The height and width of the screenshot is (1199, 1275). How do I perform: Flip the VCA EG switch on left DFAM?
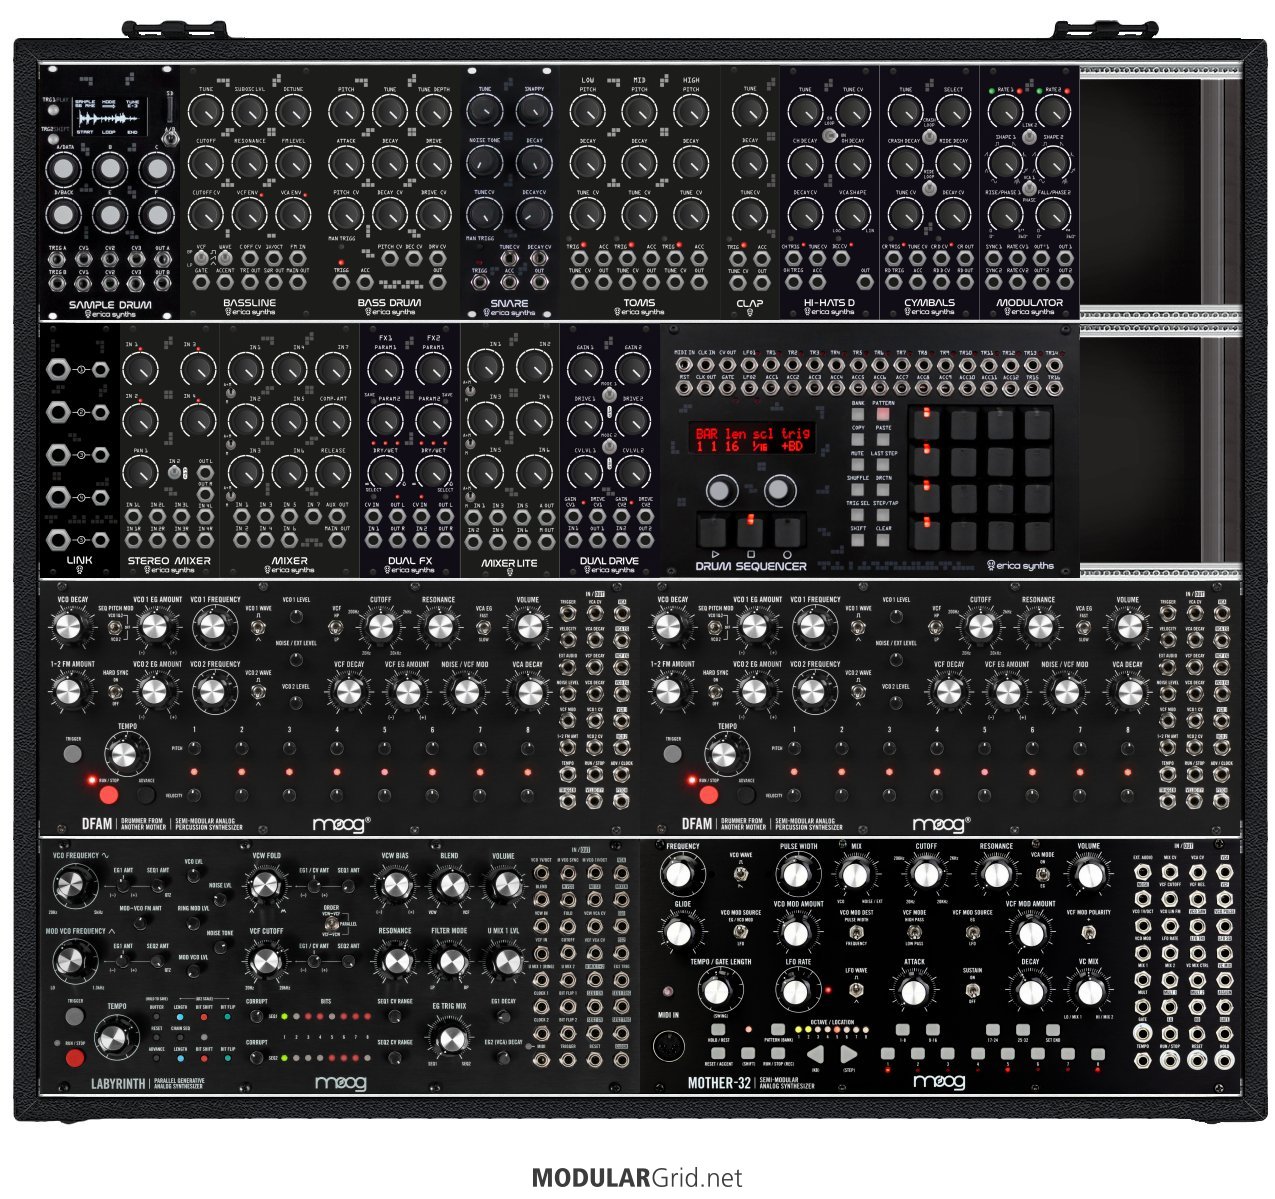point(483,627)
